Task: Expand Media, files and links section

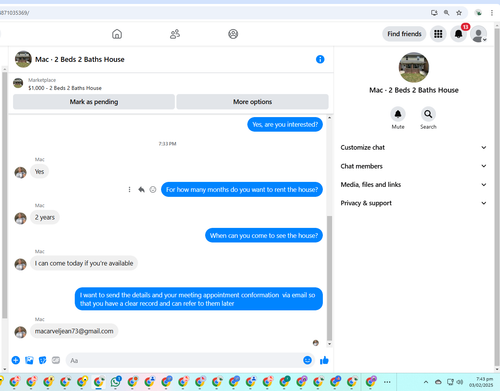Action: point(413,184)
